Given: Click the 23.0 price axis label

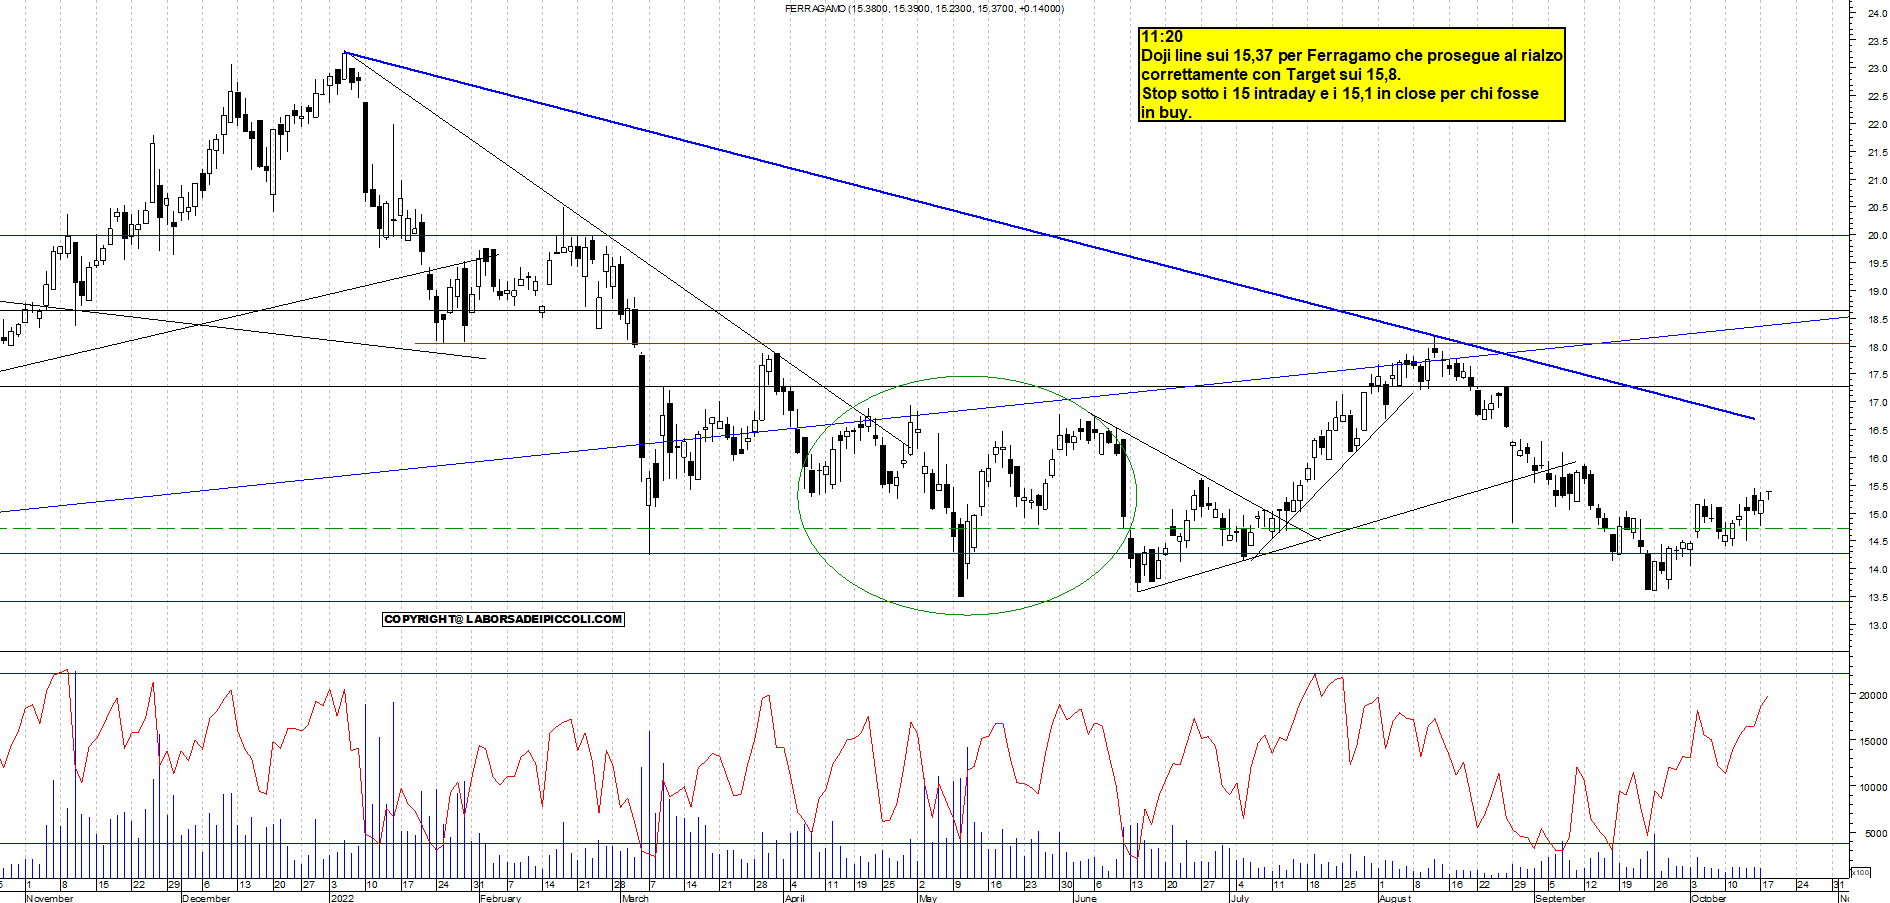Looking at the screenshot, I should (x=1877, y=69).
